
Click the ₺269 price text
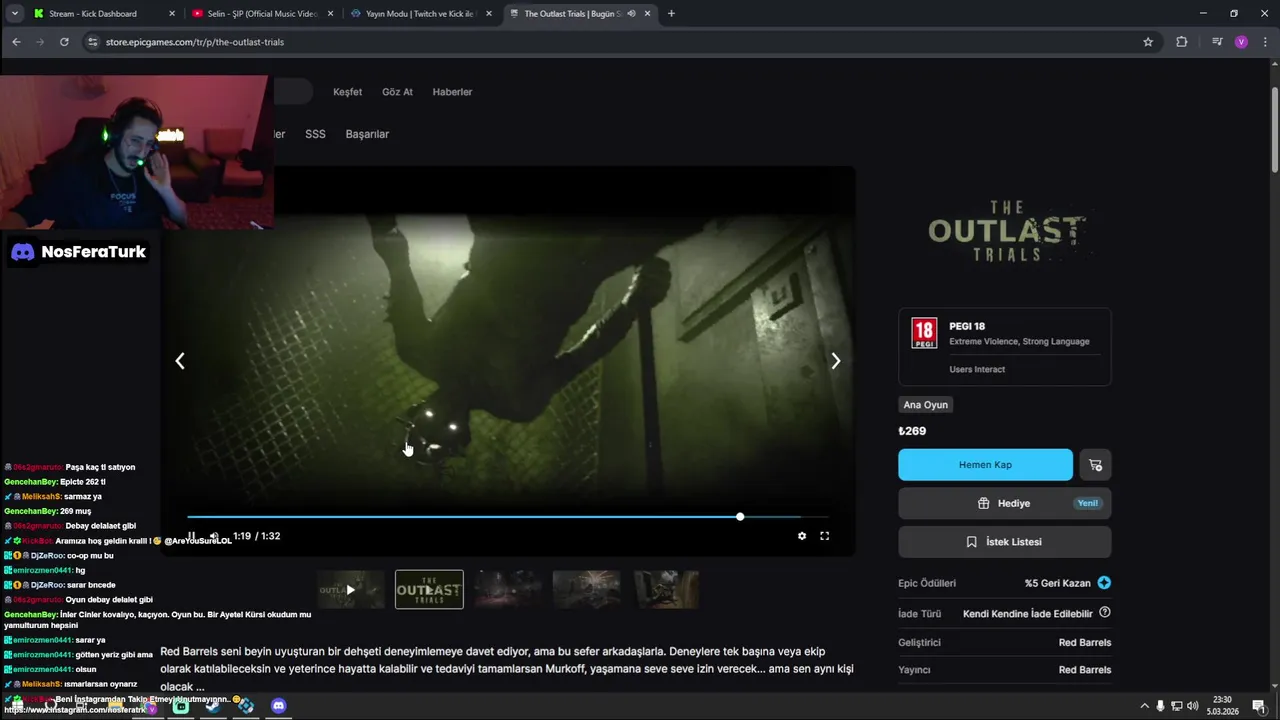click(x=912, y=431)
